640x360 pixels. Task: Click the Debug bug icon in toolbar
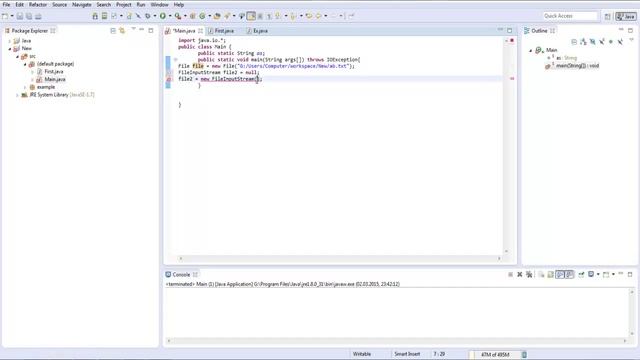click(x=148, y=16)
